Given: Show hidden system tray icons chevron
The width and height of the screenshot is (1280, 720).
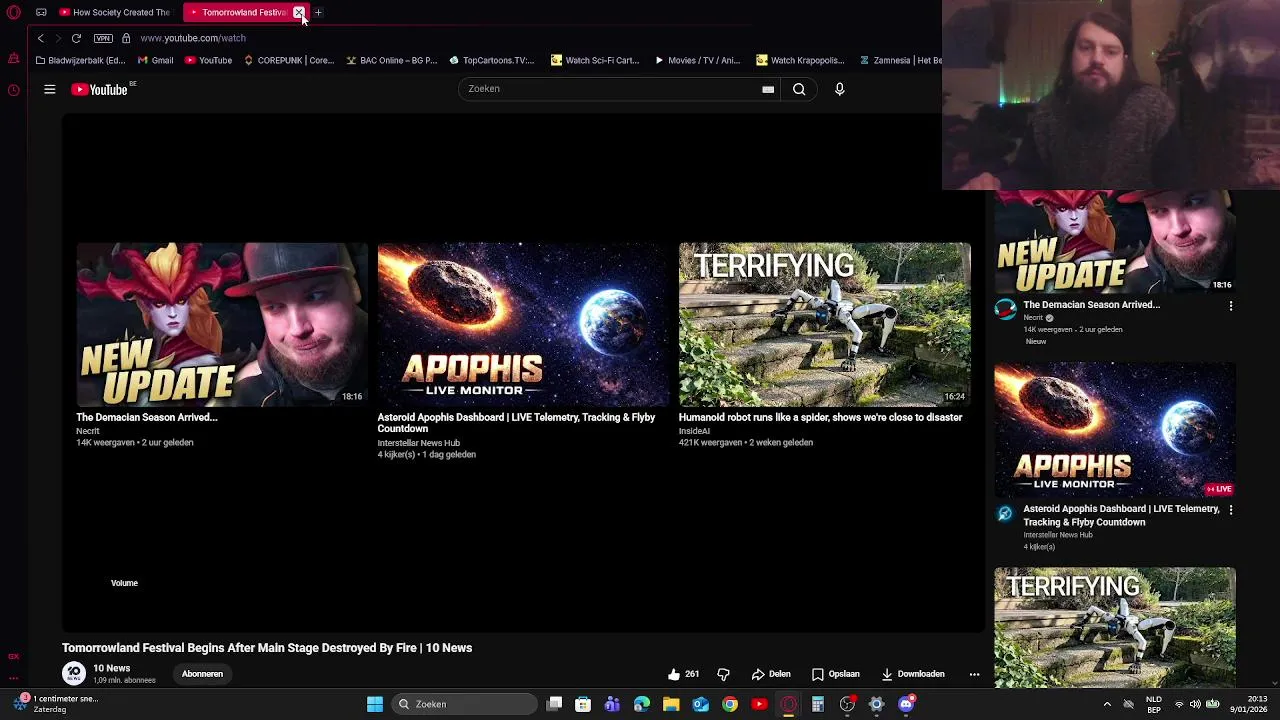Looking at the screenshot, I should click(x=1107, y=704).
